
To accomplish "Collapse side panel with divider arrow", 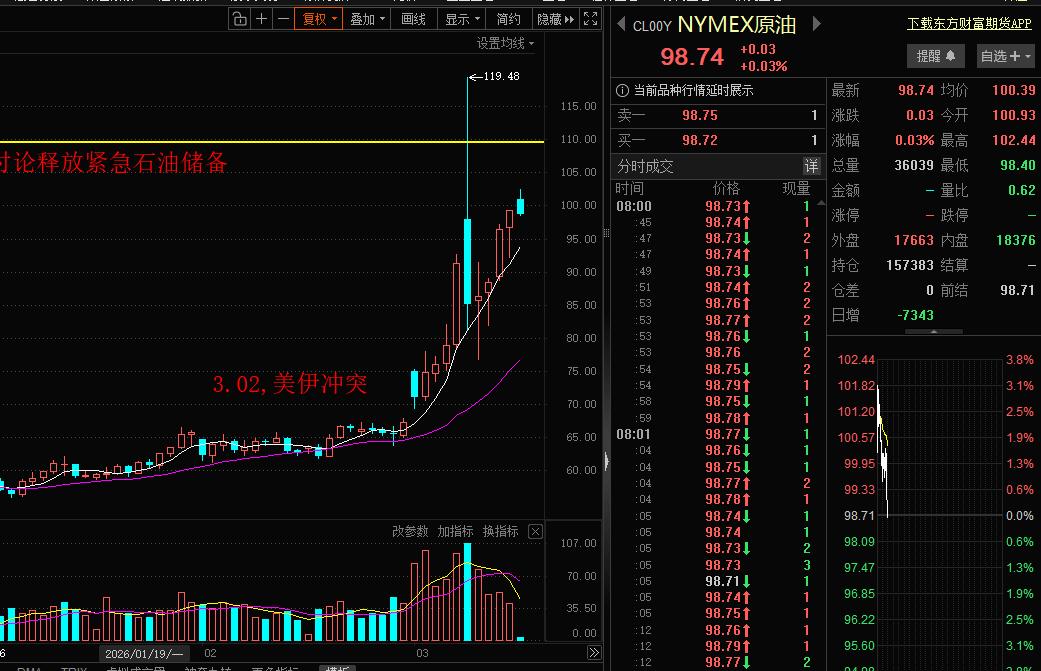I will pos(607,460).
